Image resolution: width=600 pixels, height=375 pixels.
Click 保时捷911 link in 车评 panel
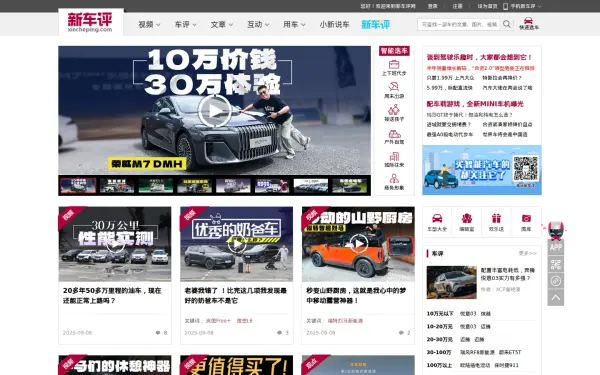point(506,365)
